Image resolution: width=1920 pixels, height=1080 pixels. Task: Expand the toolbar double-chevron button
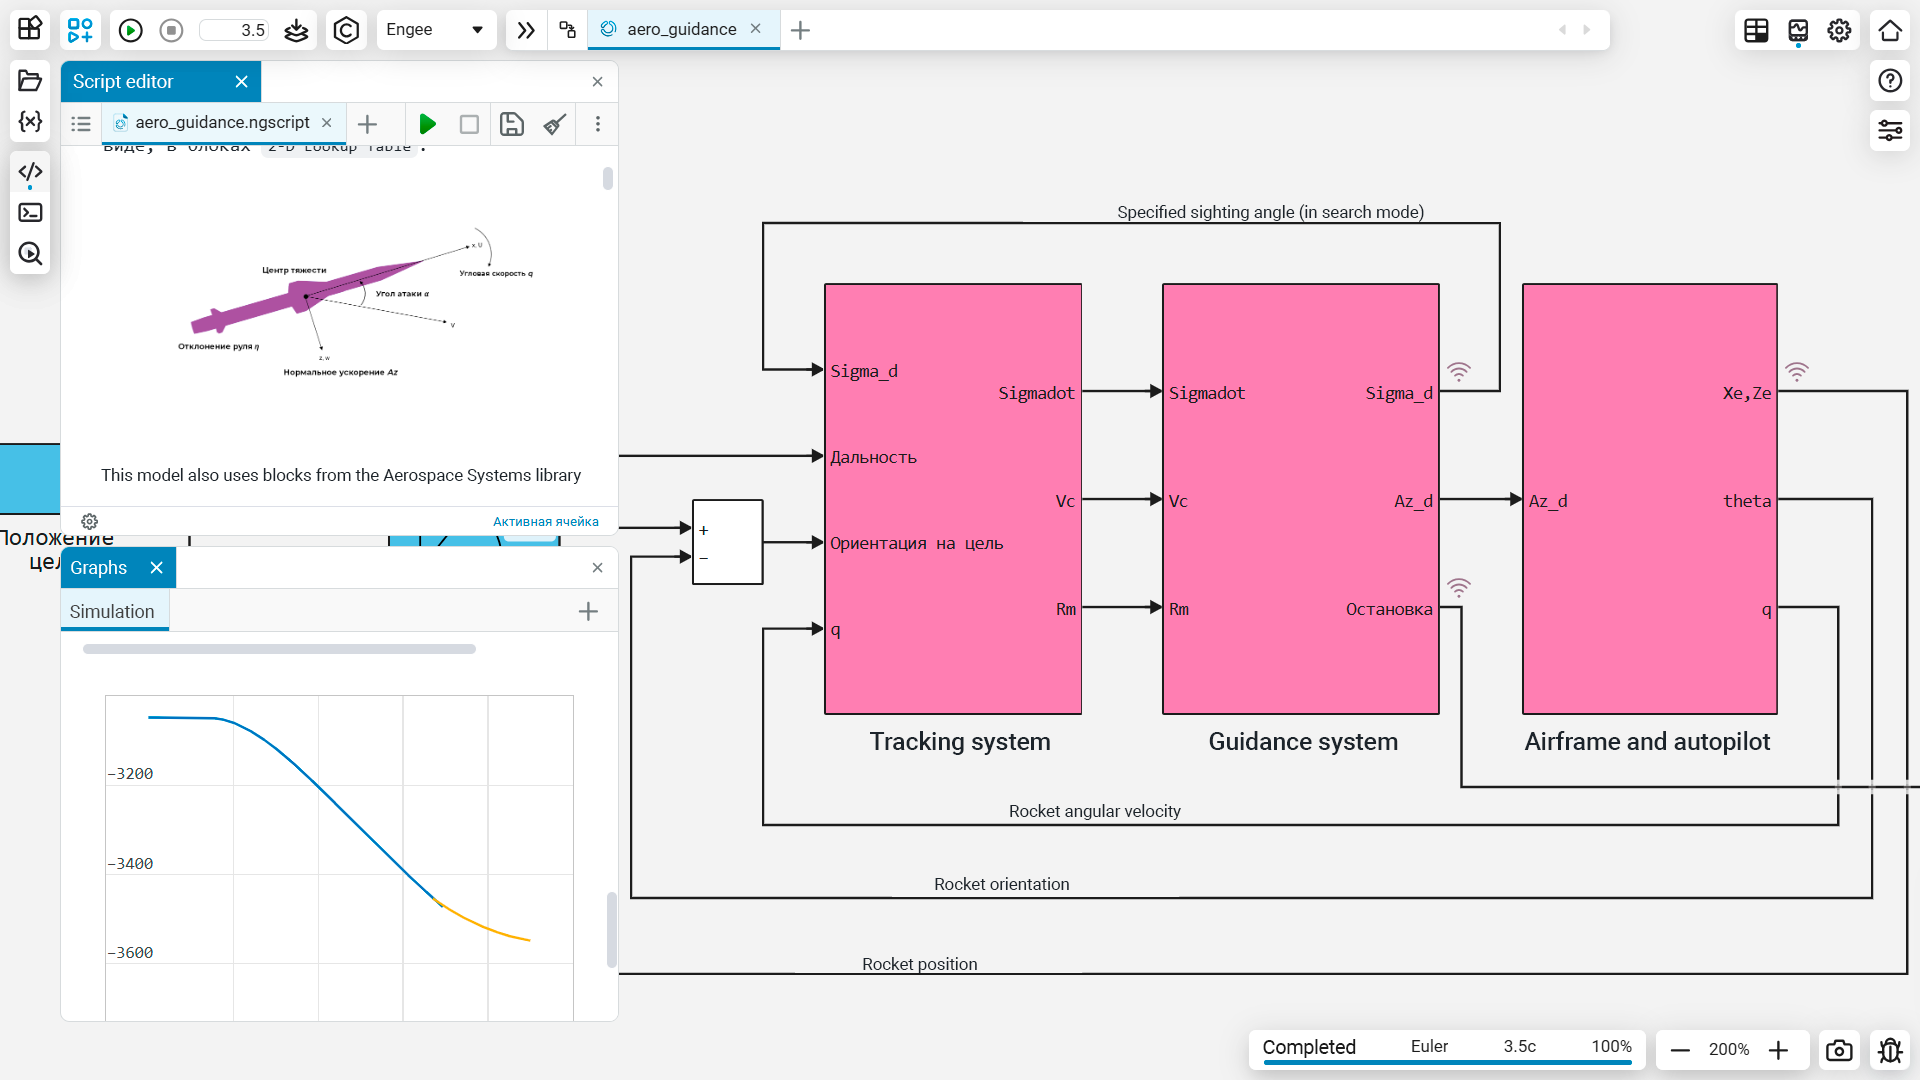coord(526,30)
